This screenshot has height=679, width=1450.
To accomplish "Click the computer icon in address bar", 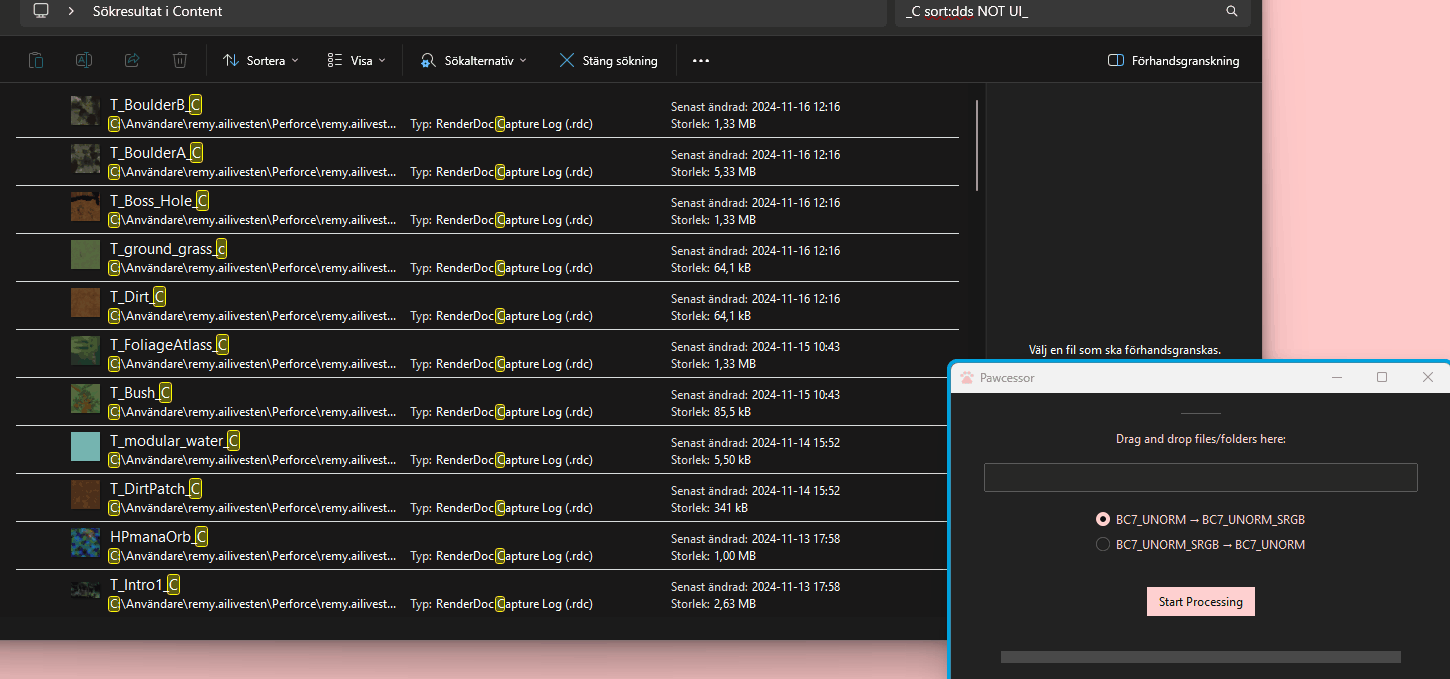I will click(x=41, y=11).
